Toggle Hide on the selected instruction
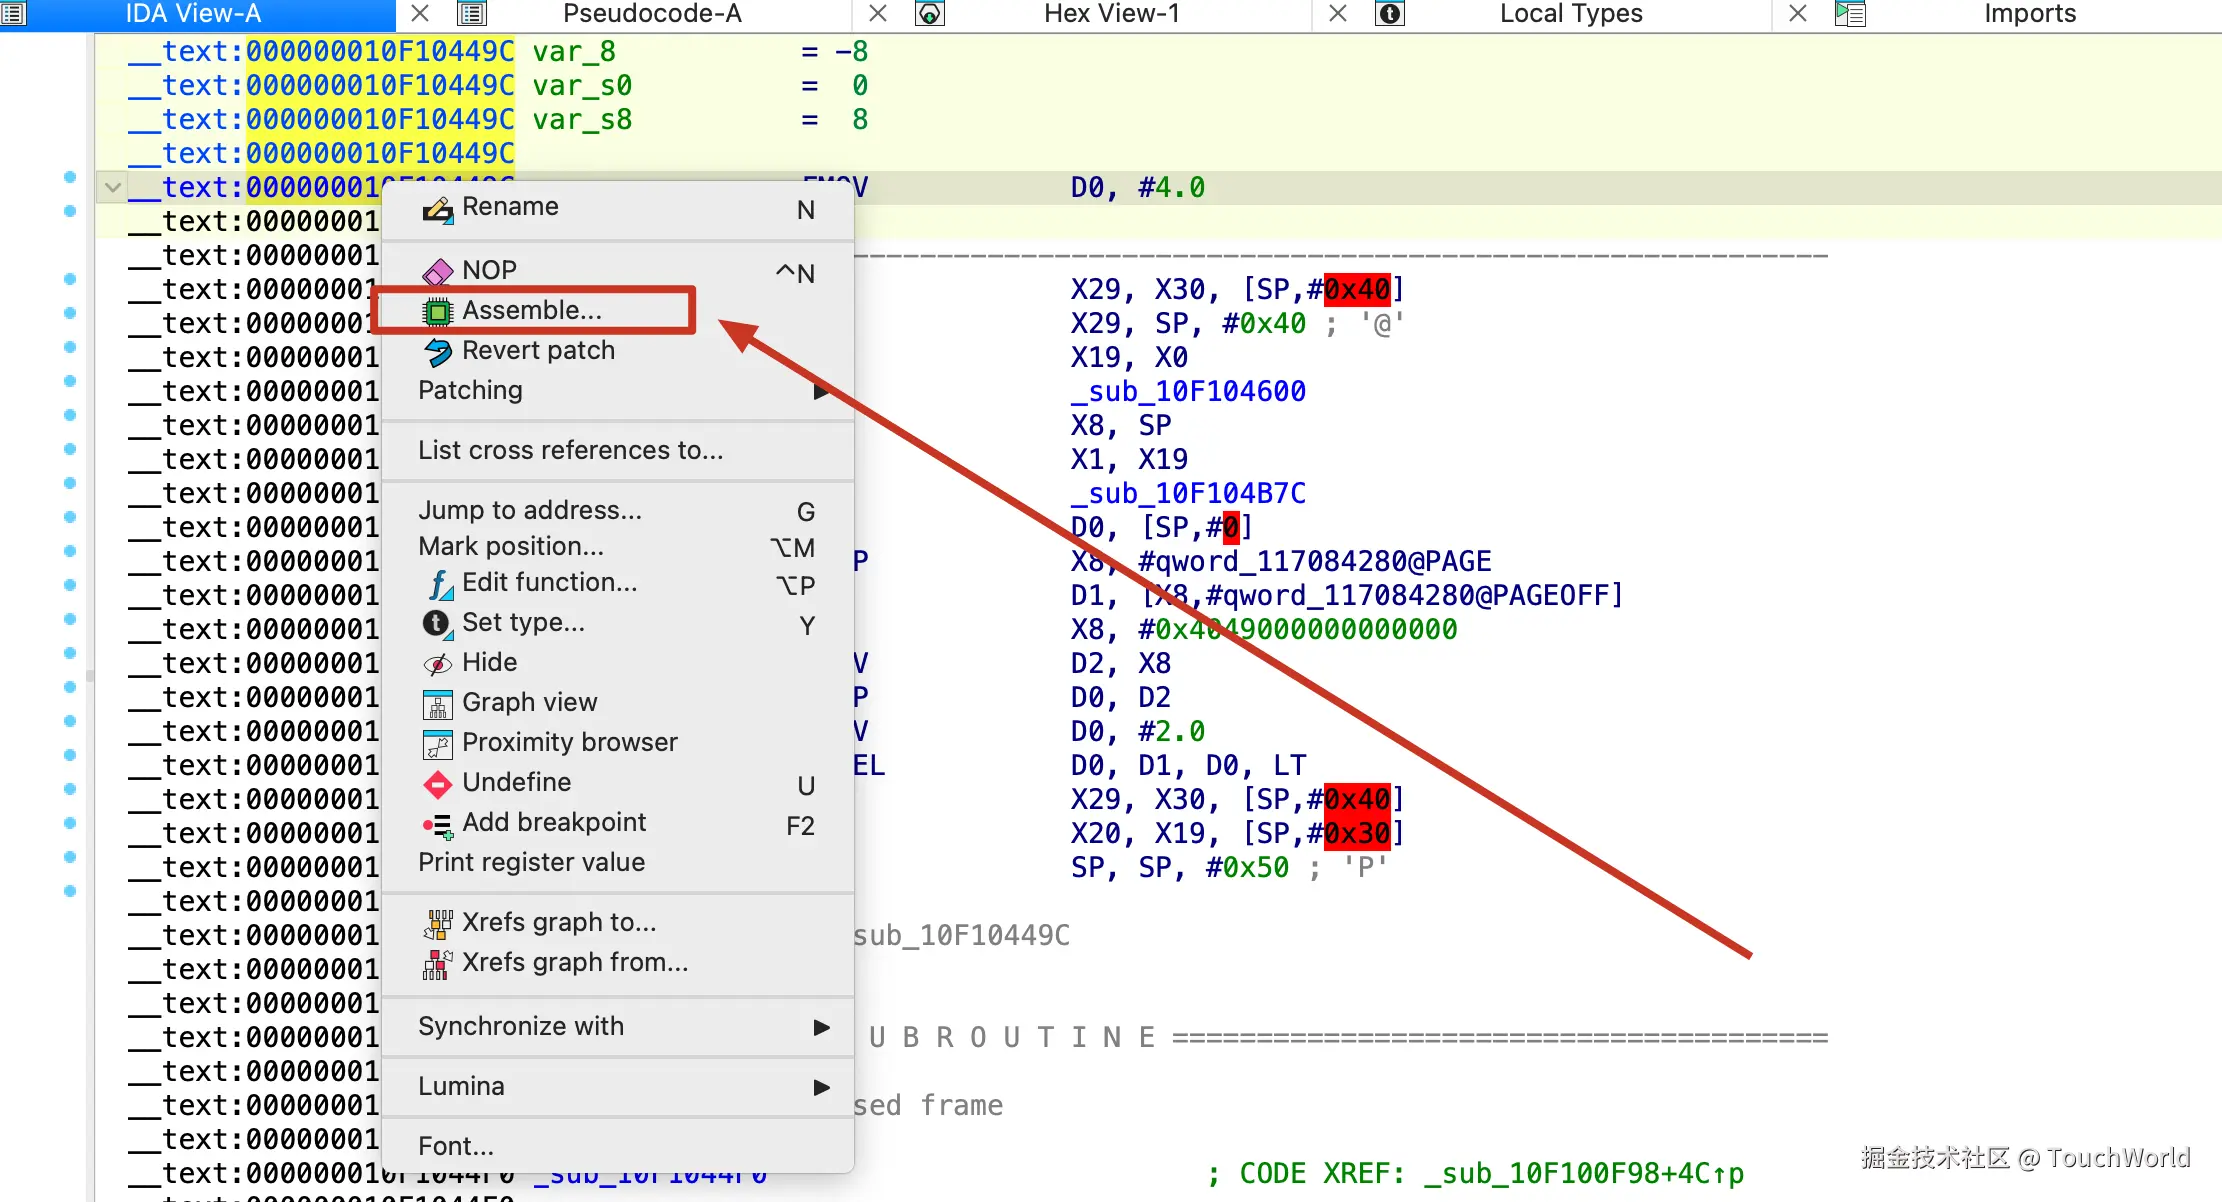 490,662
